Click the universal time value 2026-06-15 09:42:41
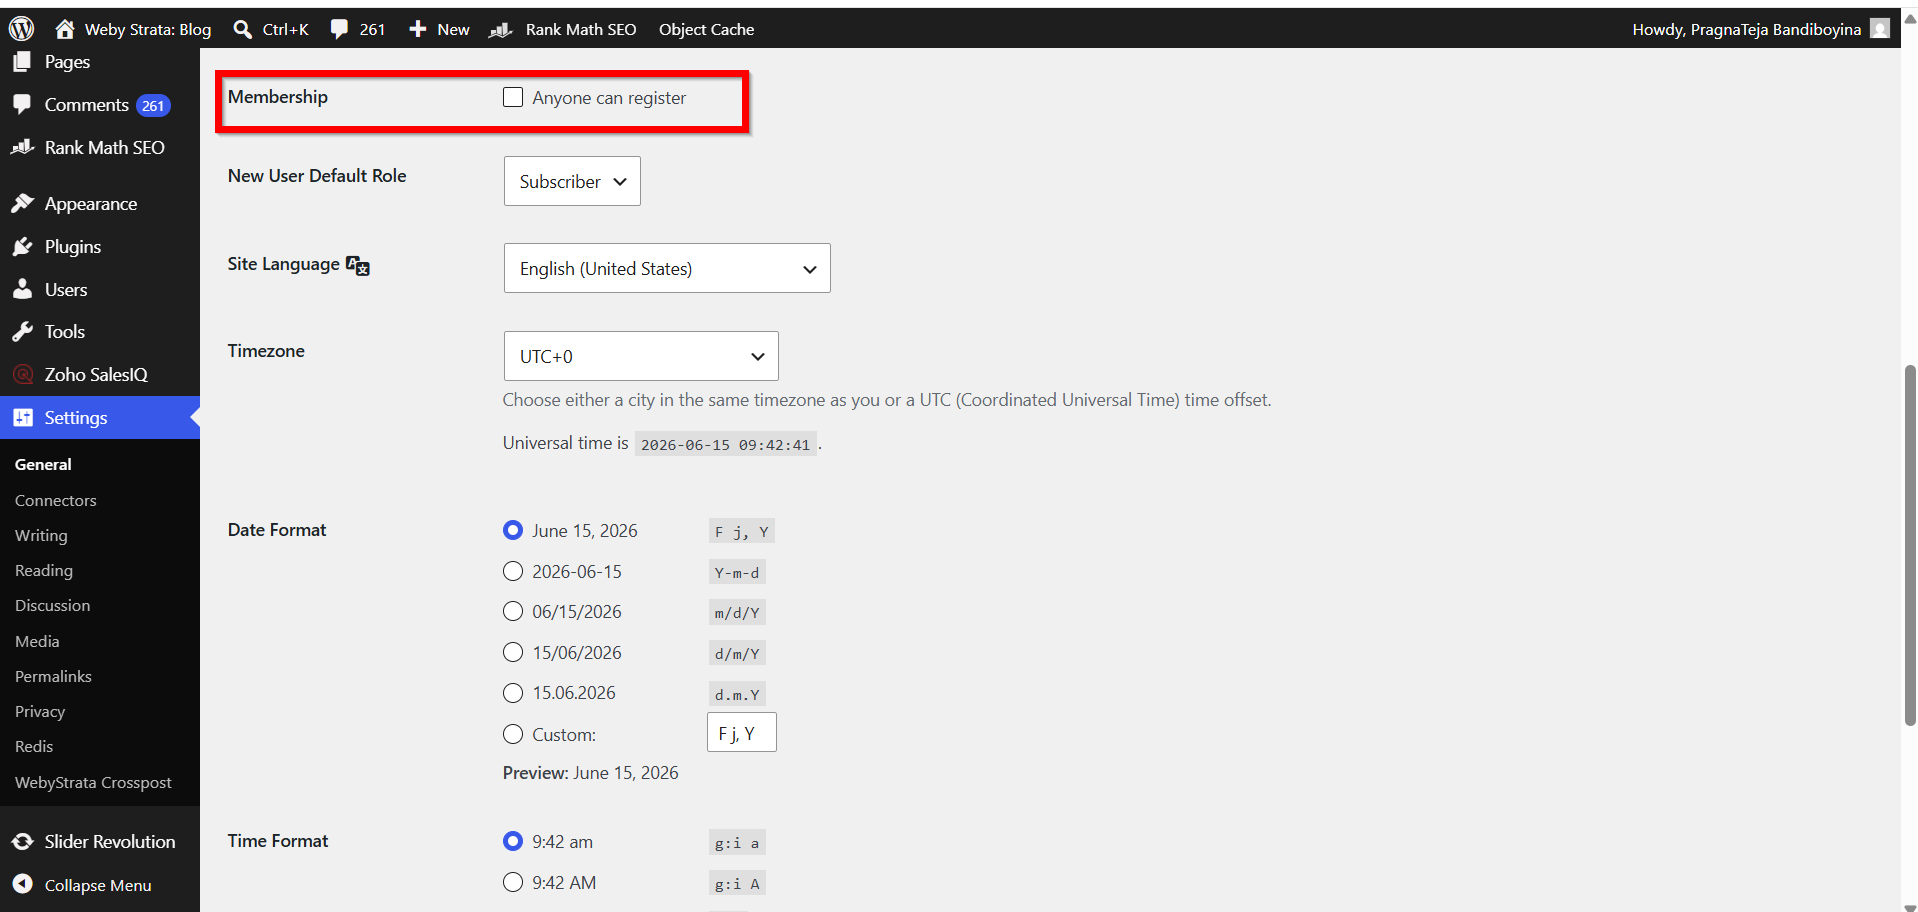 725,444
